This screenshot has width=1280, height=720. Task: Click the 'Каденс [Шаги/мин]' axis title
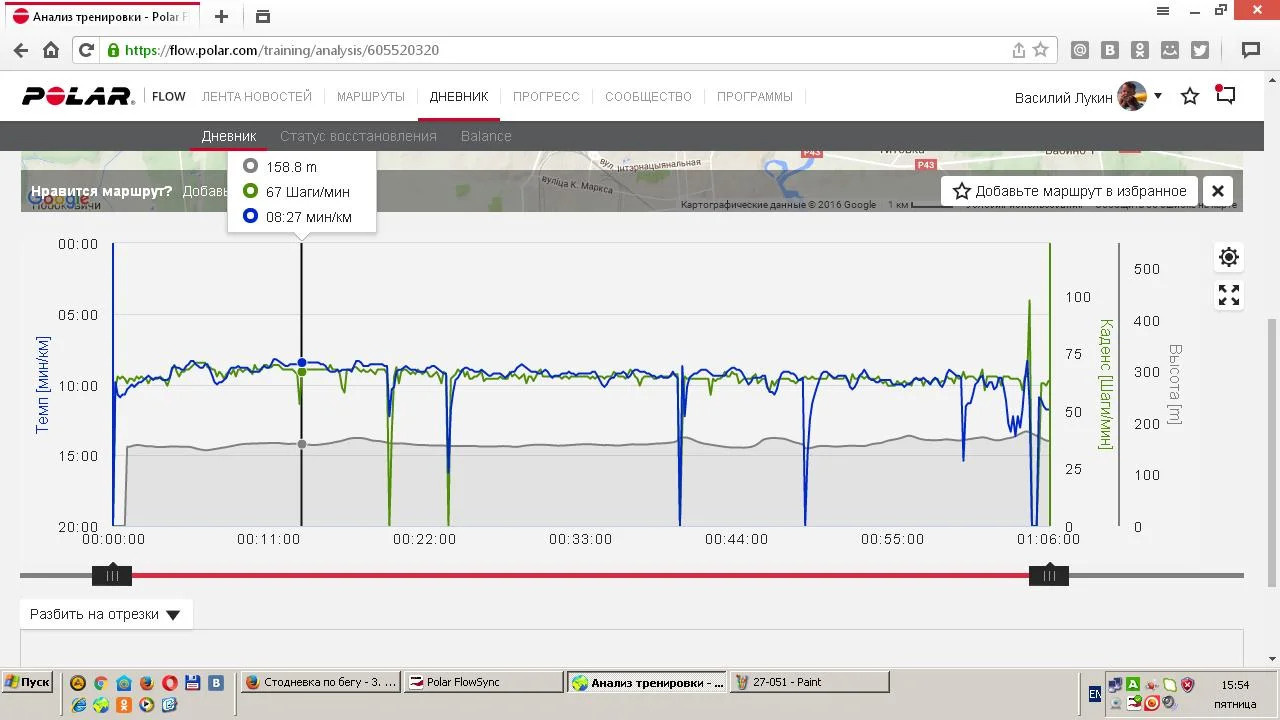pyautogui.click(x=1105, y=385)
